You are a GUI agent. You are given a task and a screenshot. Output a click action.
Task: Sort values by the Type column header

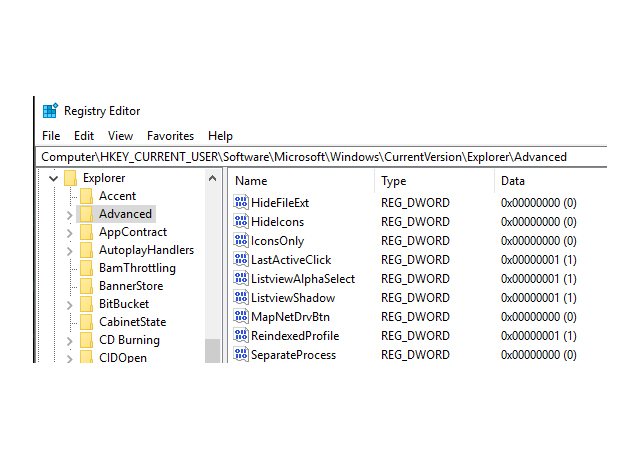pos(434,181)
